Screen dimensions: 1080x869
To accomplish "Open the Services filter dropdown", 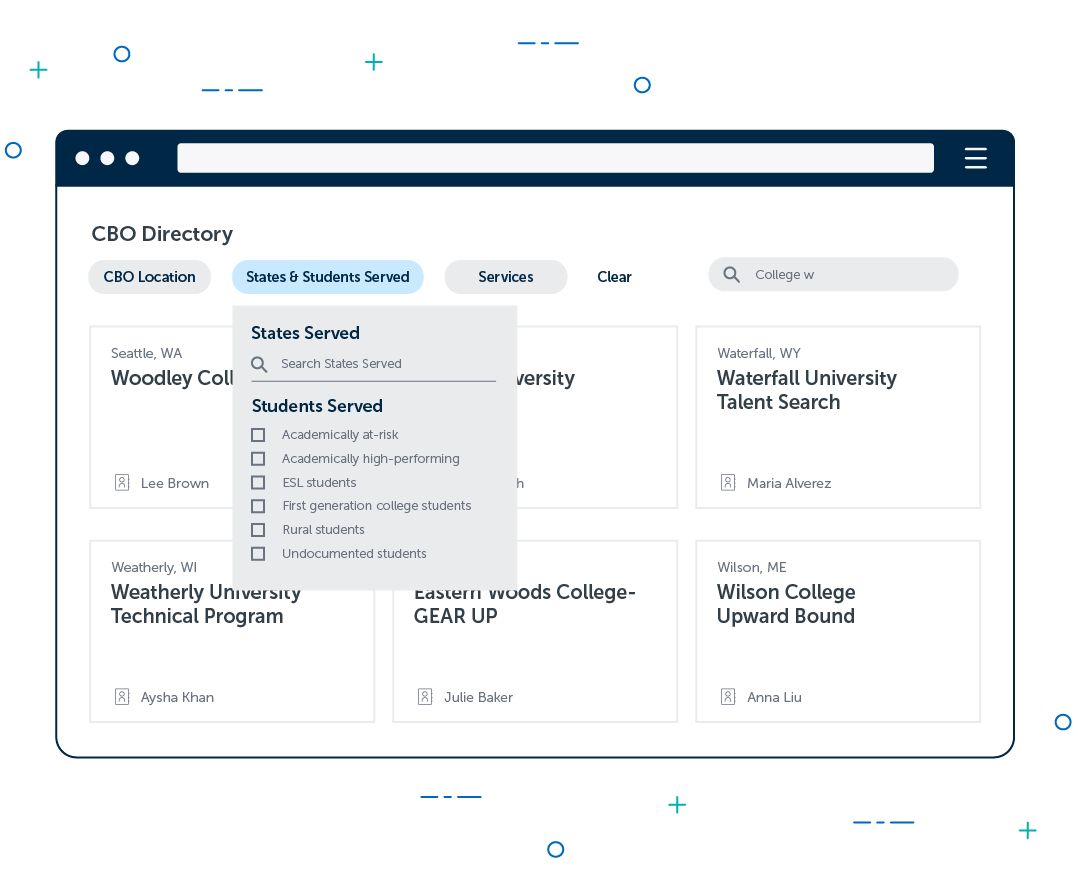I will [505, 277].
